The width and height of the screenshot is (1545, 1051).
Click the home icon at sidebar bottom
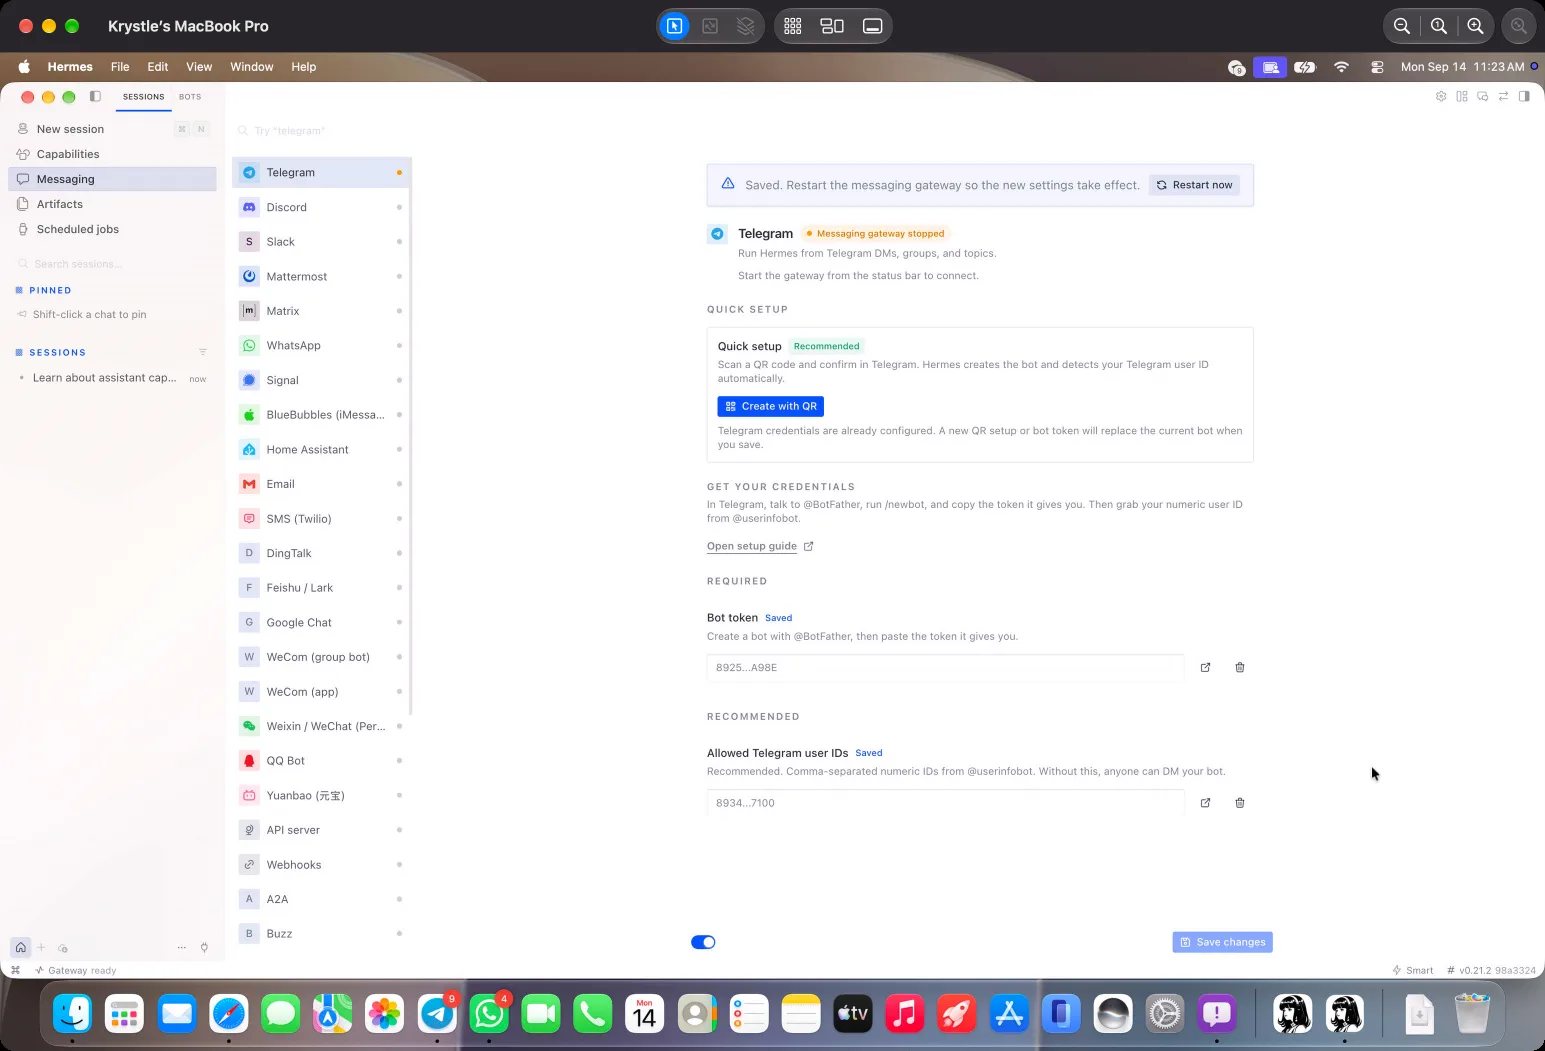coord(20,947)
